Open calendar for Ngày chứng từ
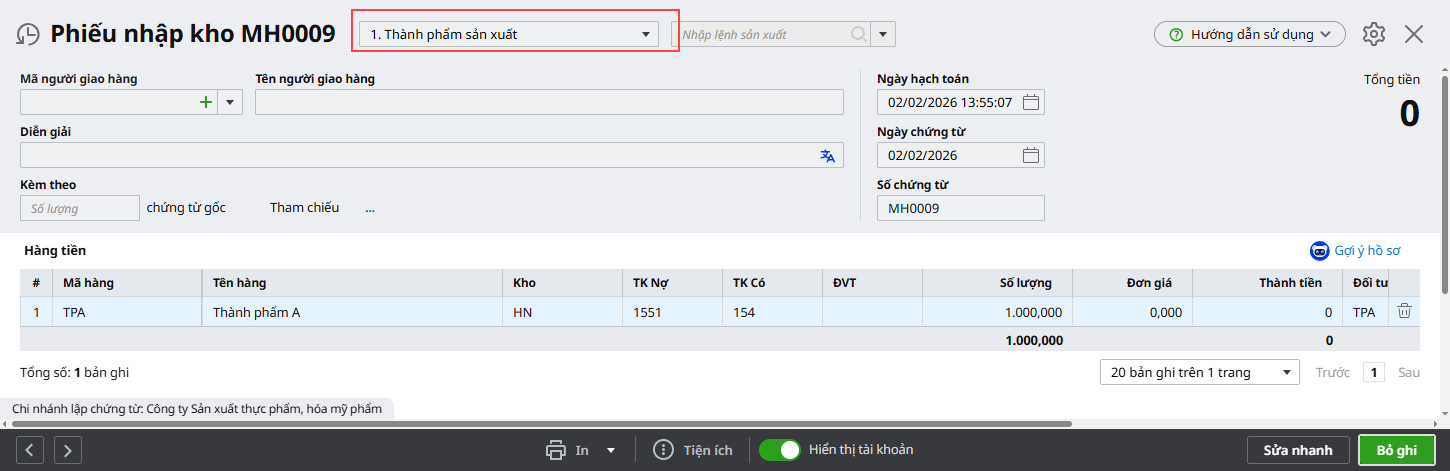Screen dimensions: 1450x471 click(x=1031, y=155)
